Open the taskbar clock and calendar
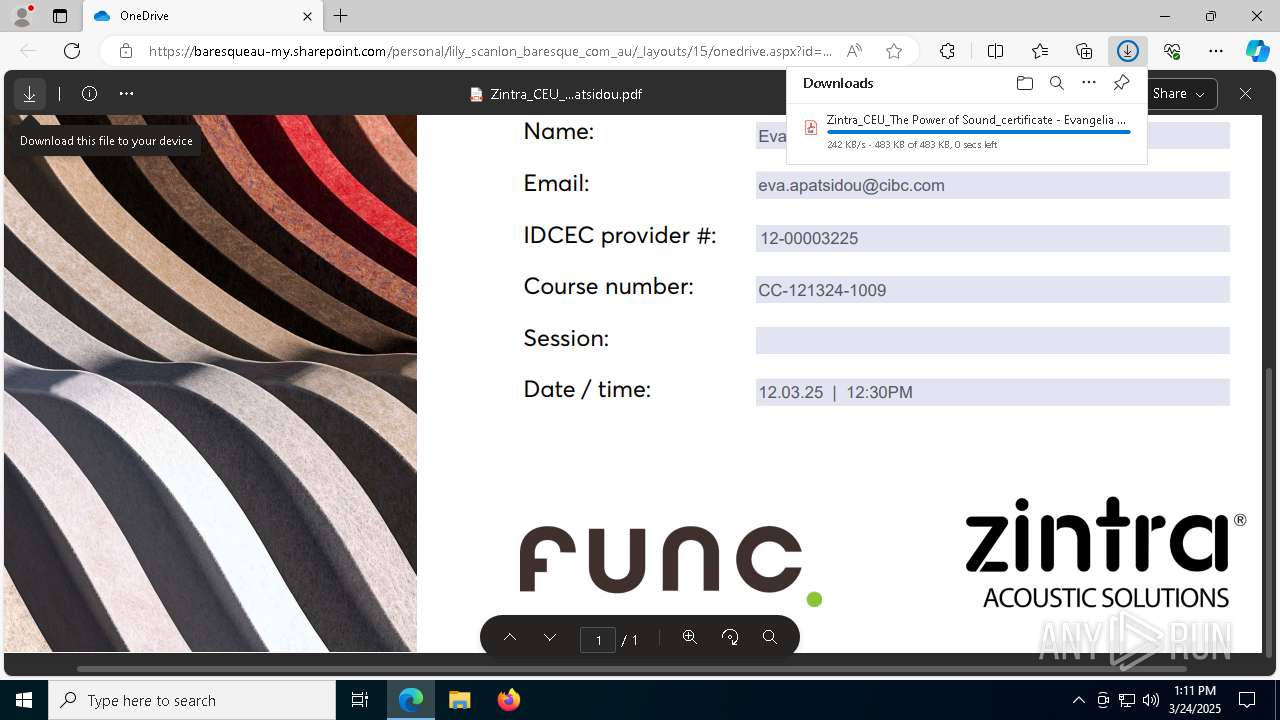The width and height of the screenshot is (1280, 720). (1195, 700)
